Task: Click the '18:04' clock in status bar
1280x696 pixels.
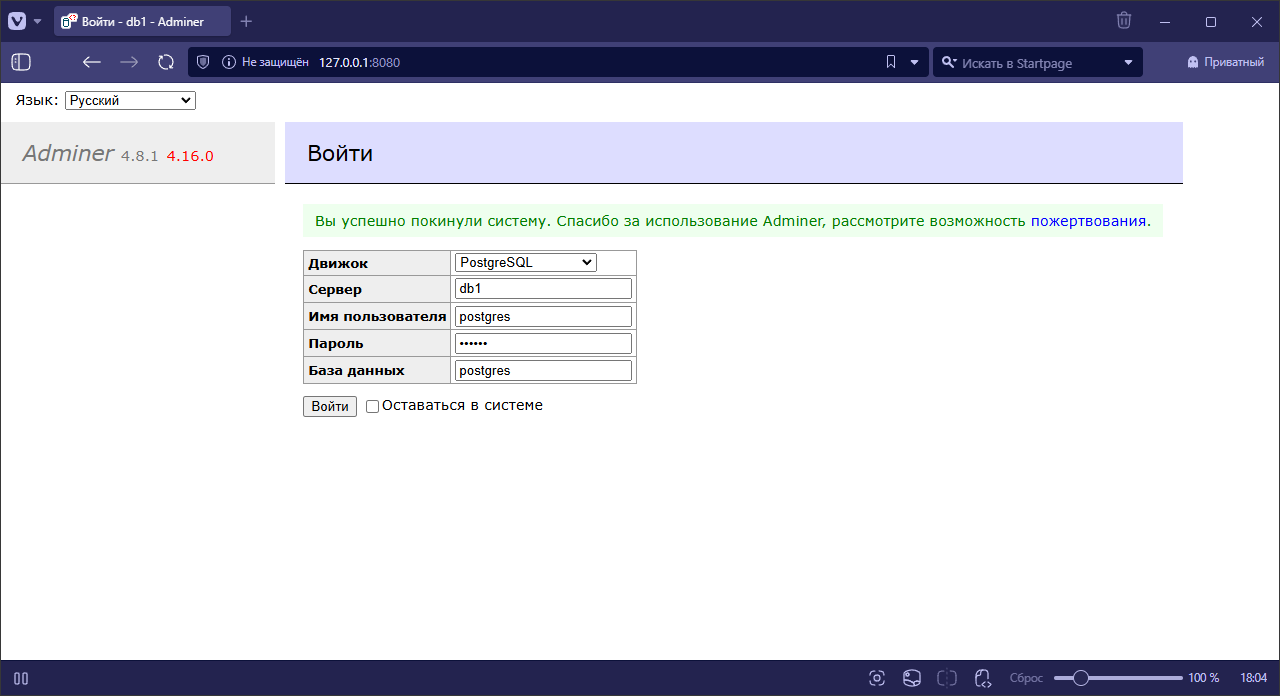Action: (x=1254, y=678)
